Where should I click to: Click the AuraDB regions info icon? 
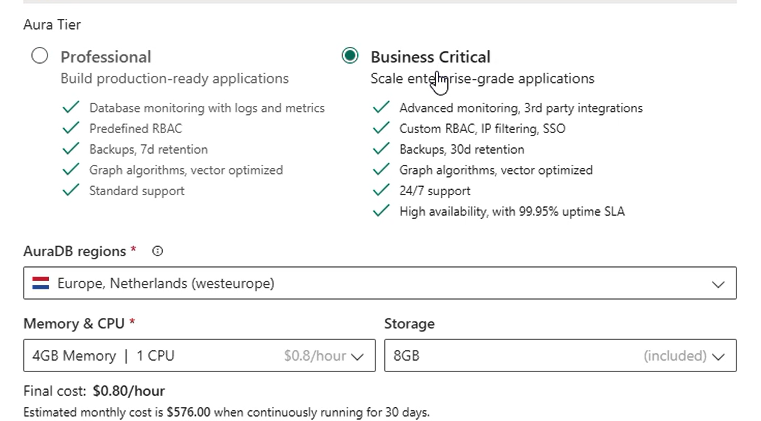coord(157,251)
